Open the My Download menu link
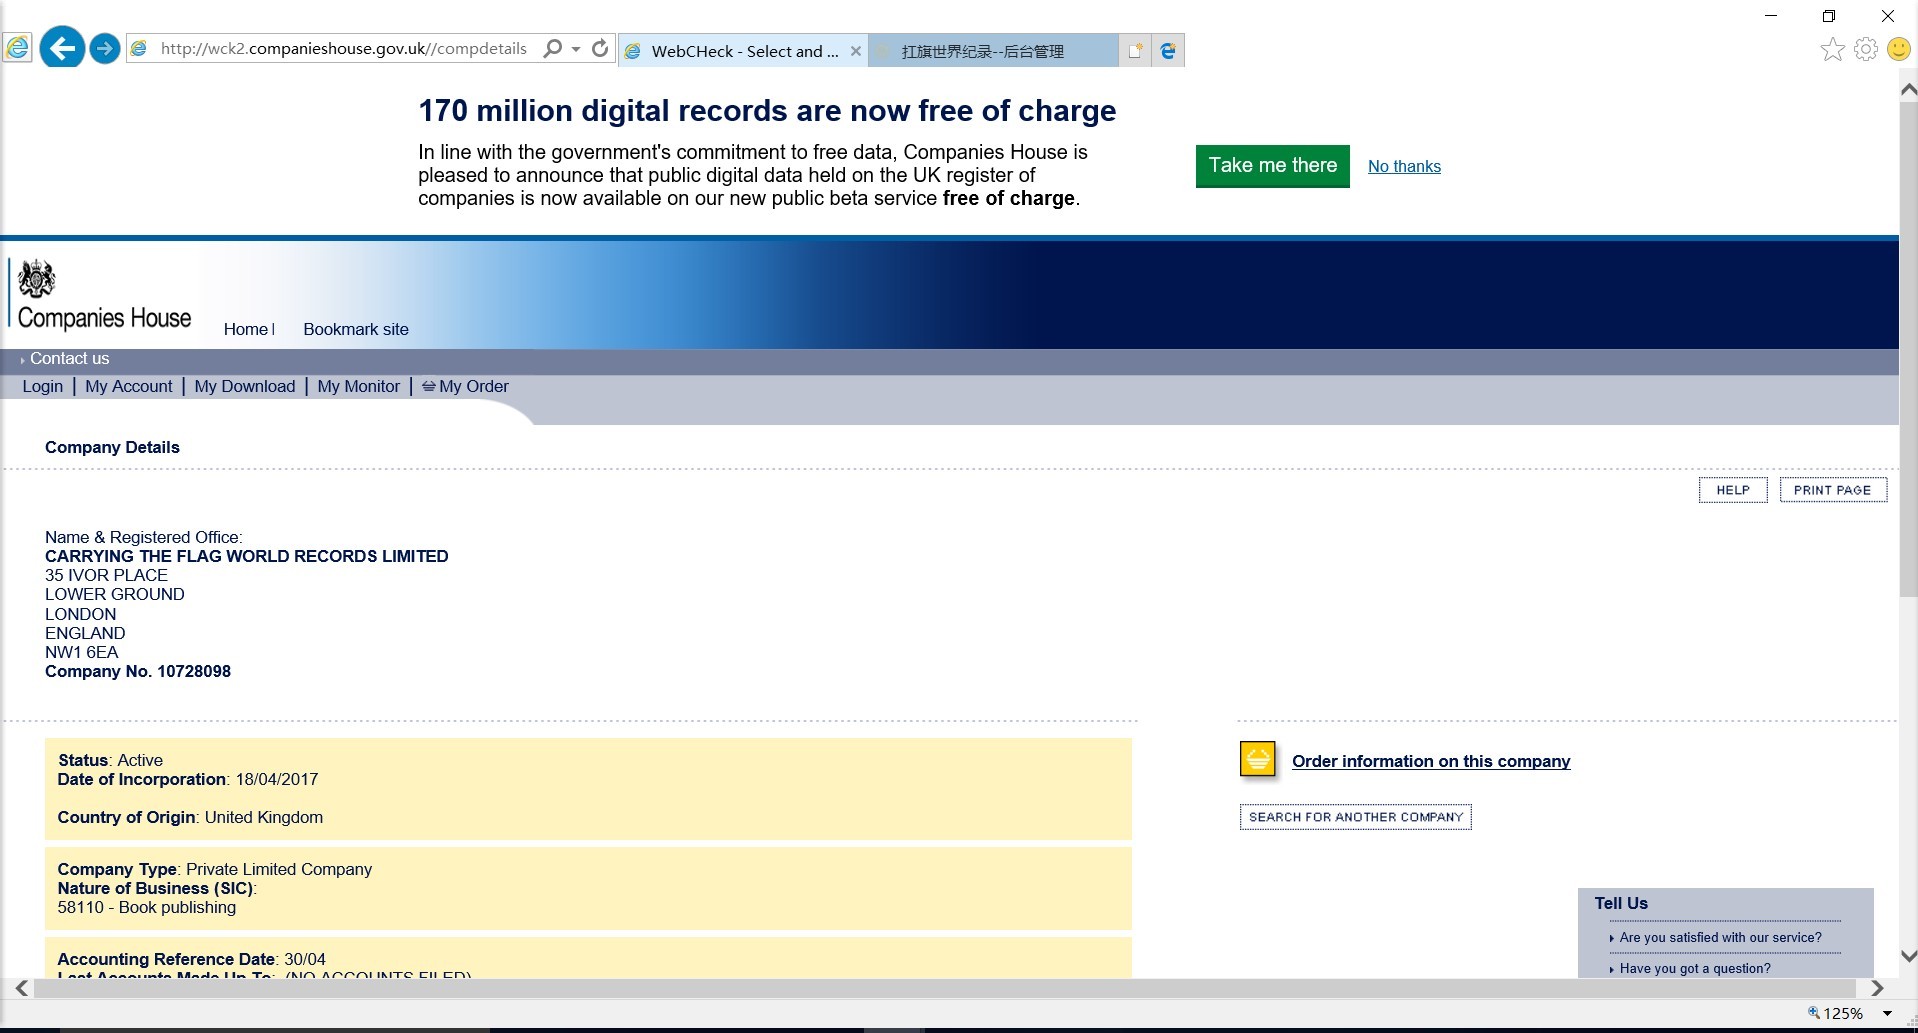The height and width of the screenshot is (1033, 1918). (245, 386)
